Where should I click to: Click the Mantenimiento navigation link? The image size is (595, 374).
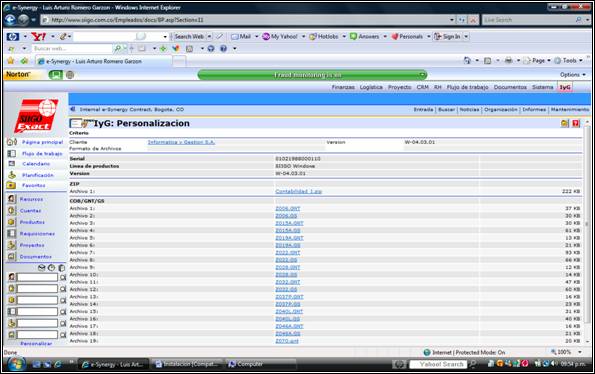point(570,109)
